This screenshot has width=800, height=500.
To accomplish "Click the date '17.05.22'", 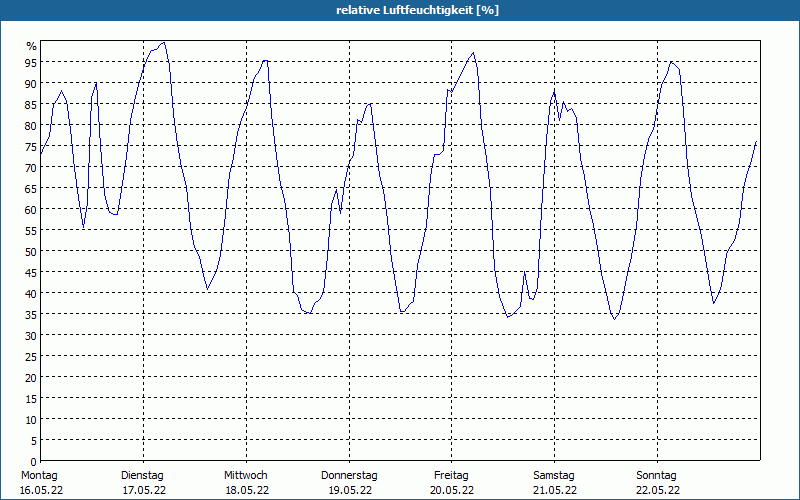I will pyautogui.click(x=144, y=490).
